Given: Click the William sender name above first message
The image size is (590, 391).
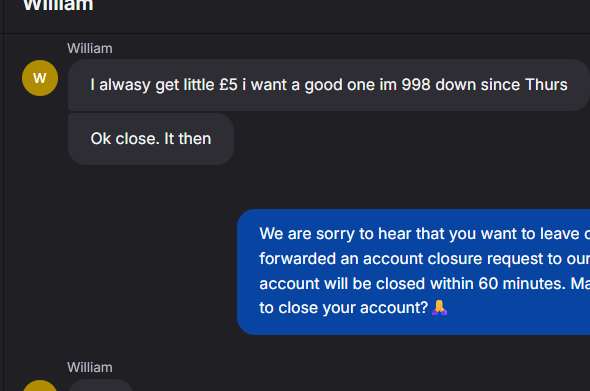Looking at the screenshot, I should coord(90,48).
